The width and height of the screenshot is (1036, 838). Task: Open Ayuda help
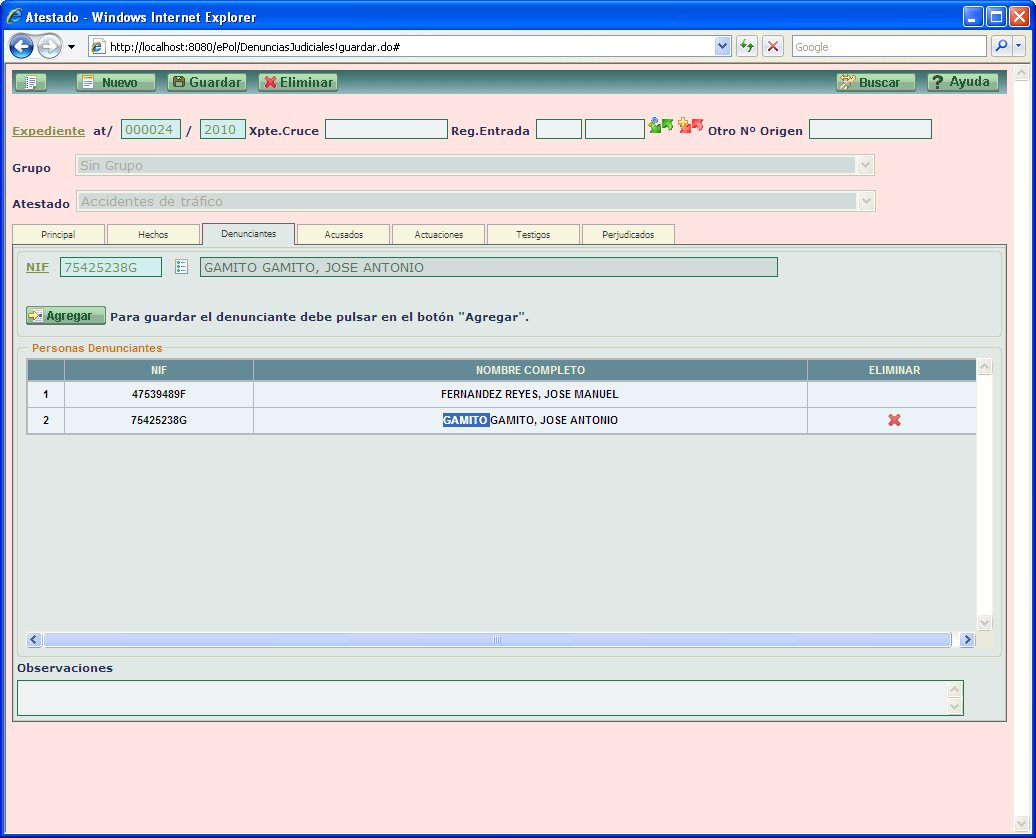point(962,82)
